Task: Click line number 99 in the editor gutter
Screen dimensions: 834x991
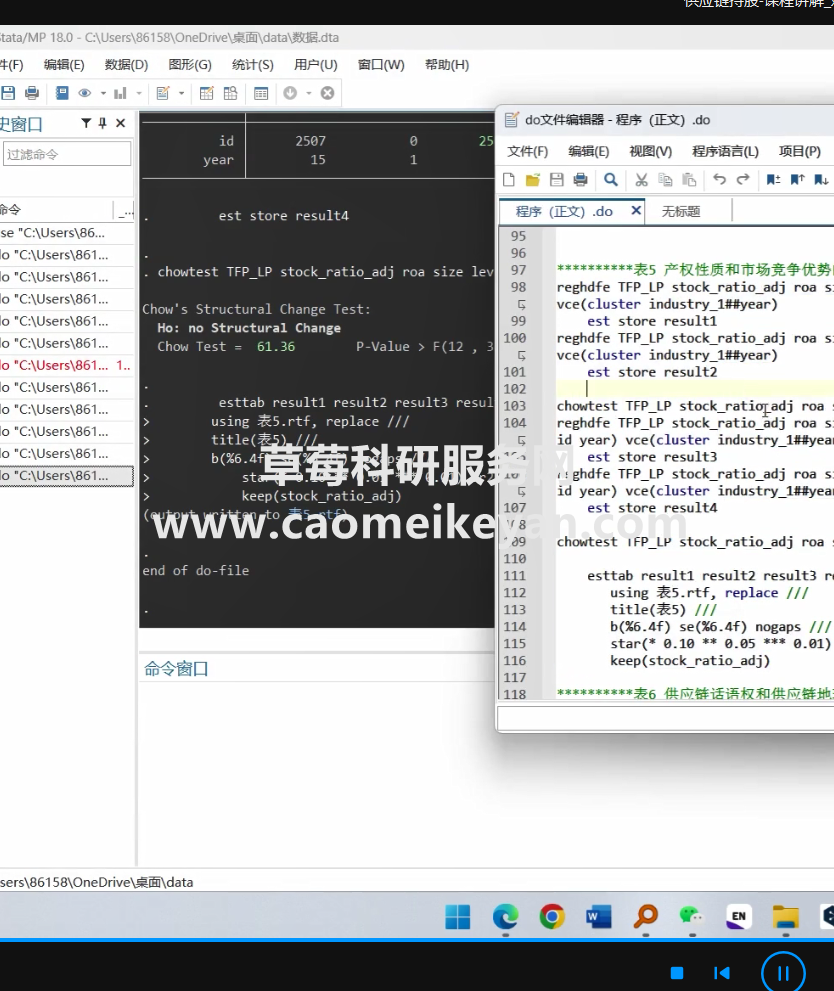Action: coord(518,321)
